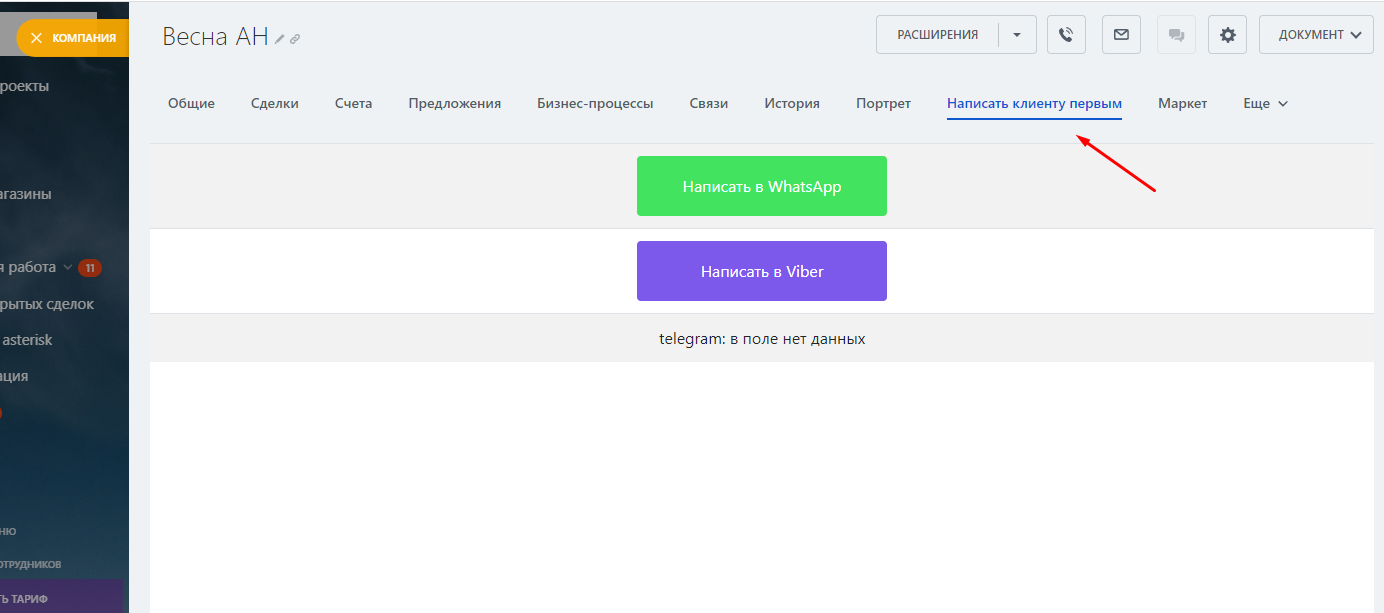This screenshot has width=1384, height=613.
Task: Switch to the Маркет tab
Action: click(x=1182, y=103)
